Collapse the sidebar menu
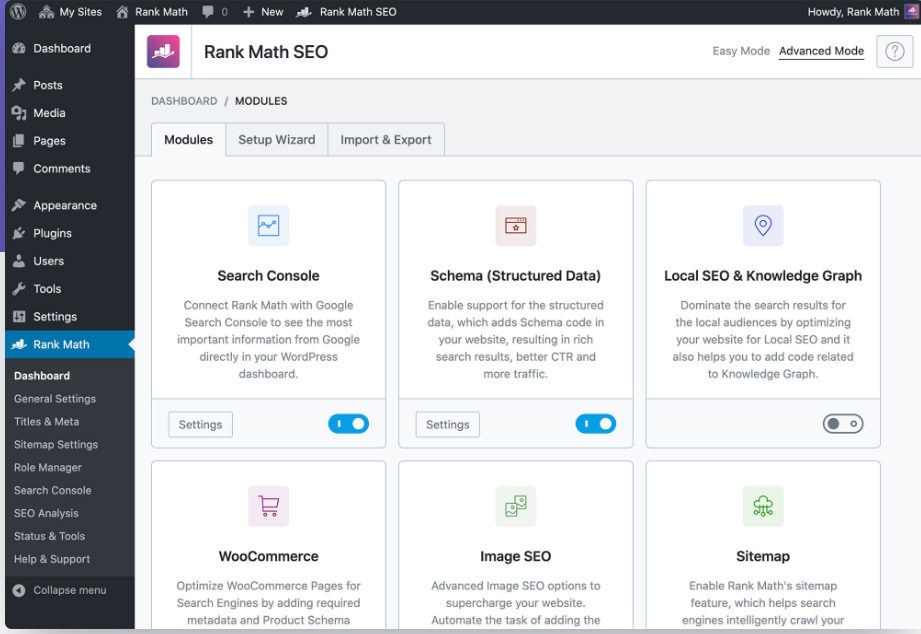 60,590
